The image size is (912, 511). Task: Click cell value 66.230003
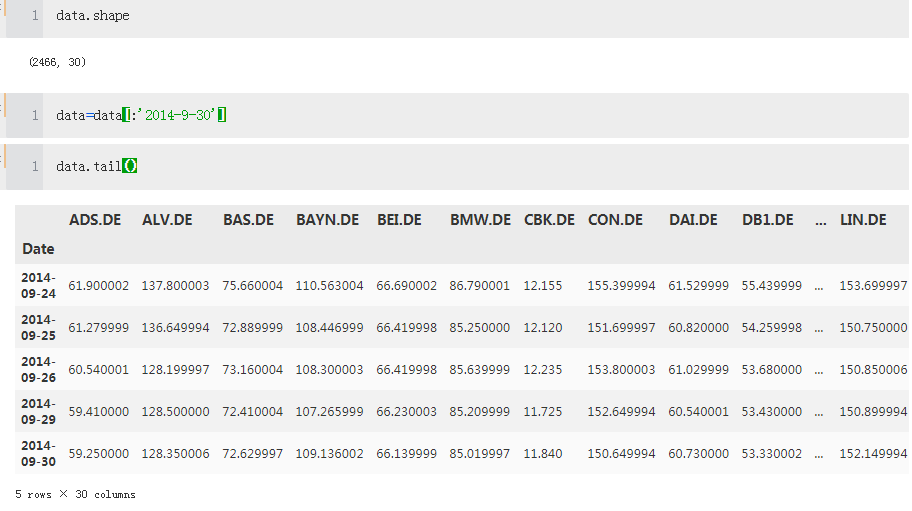(406, 411)
